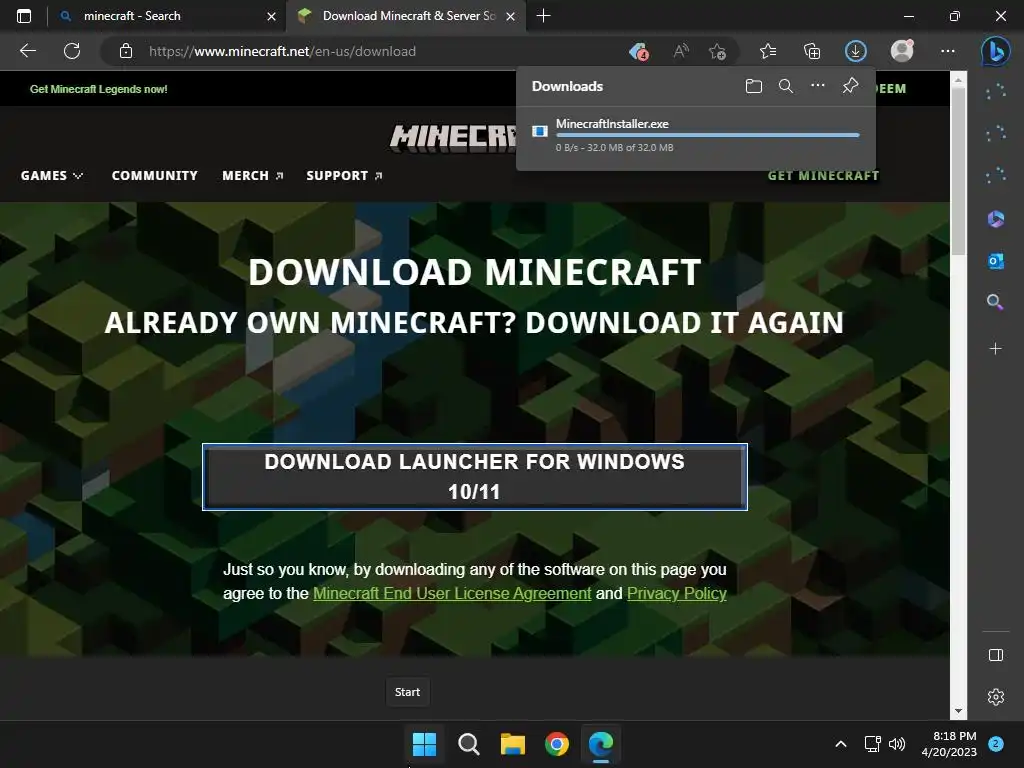Open a new tab with plus button
Viewport: 1024px width, 768px height.
pyautogui.click(x=543, y=16)
